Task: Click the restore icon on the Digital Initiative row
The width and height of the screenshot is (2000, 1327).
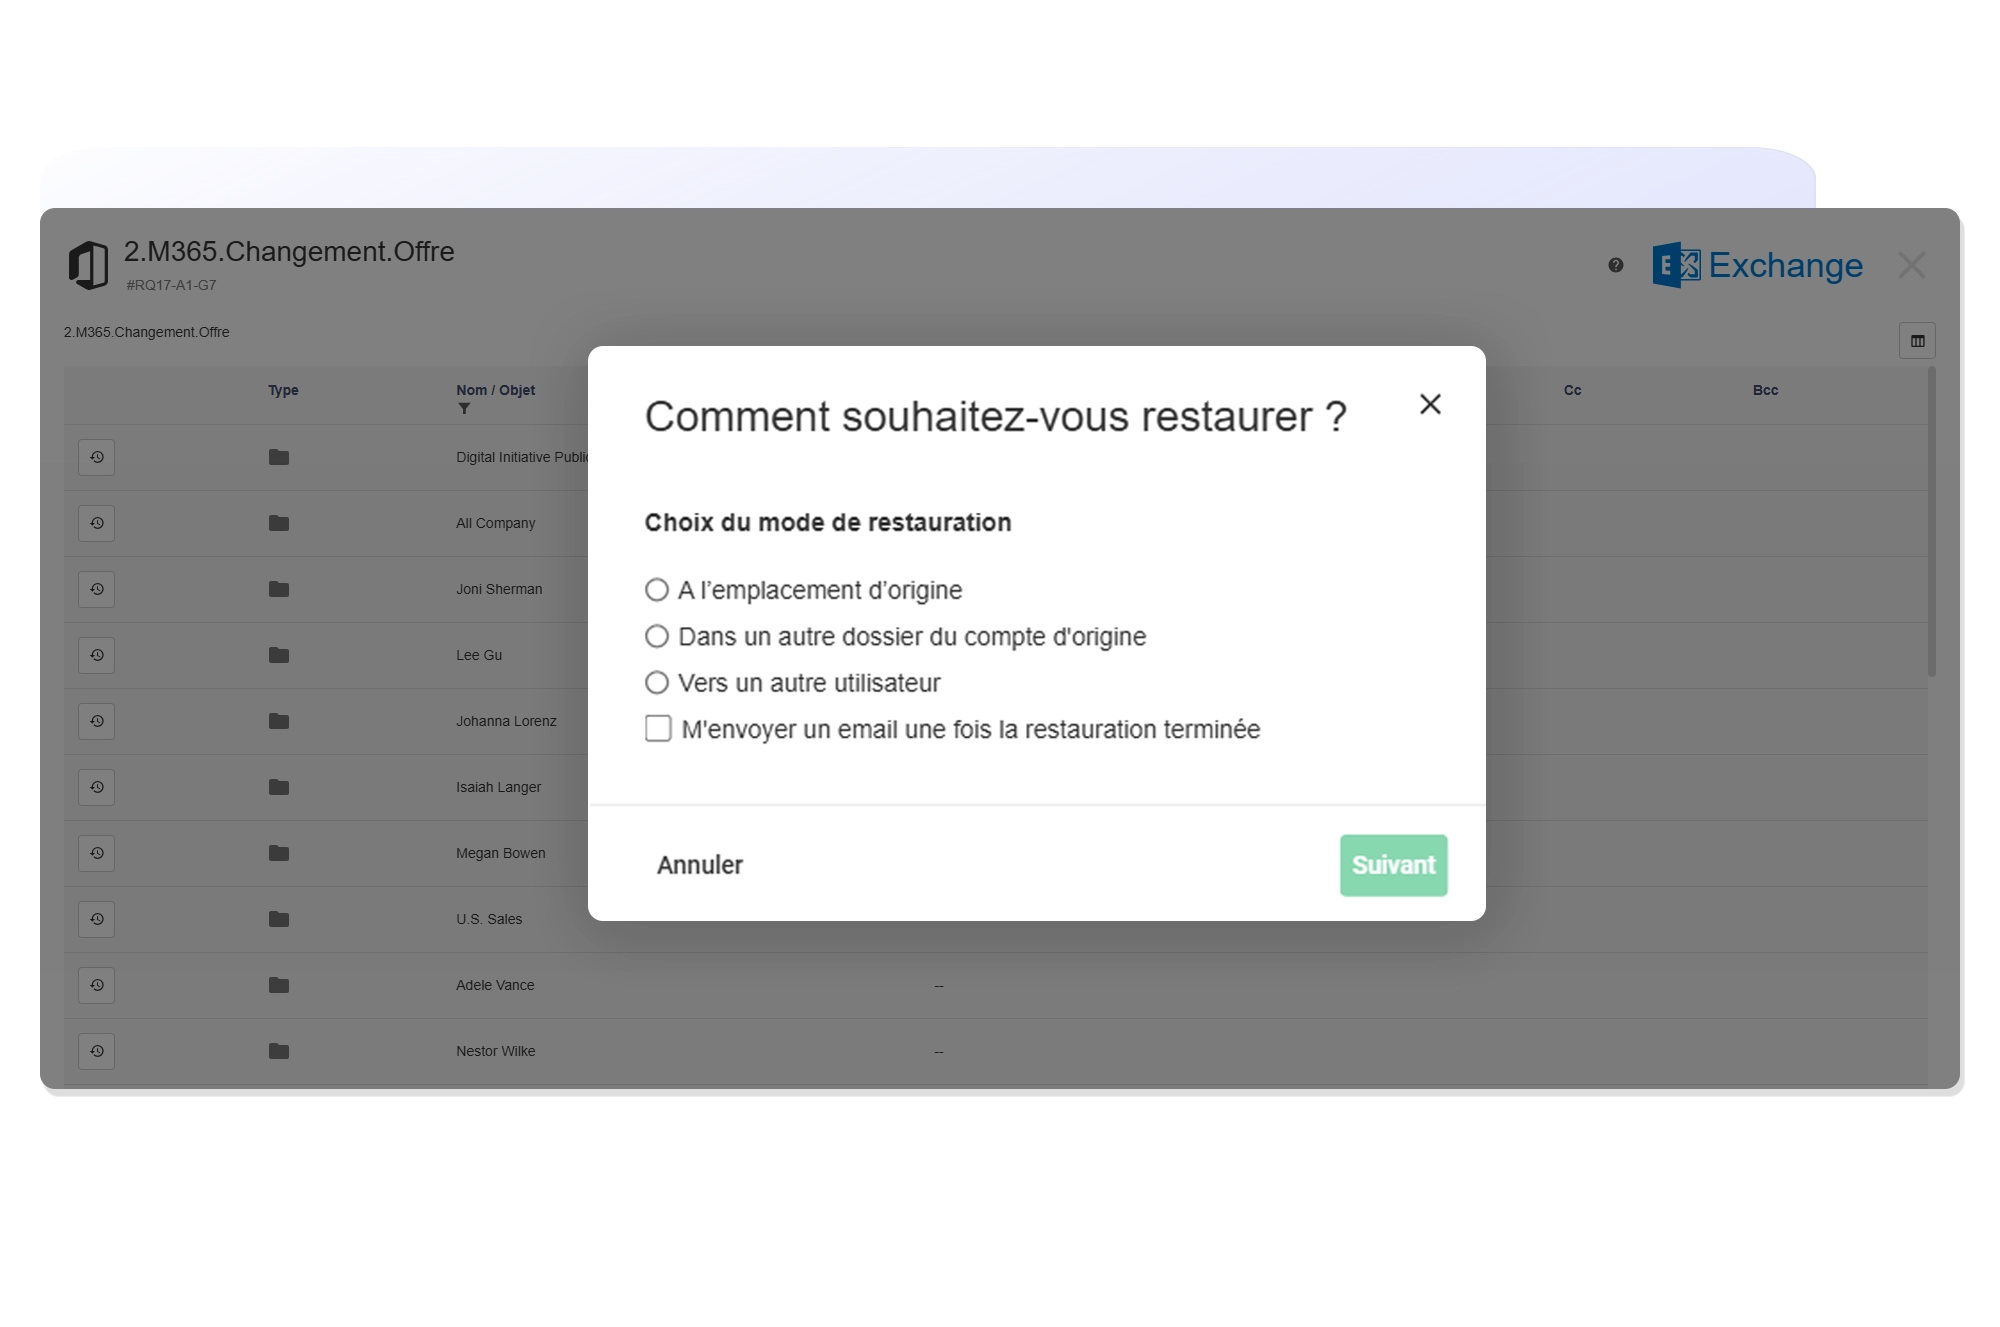Action: pos(95,457)
